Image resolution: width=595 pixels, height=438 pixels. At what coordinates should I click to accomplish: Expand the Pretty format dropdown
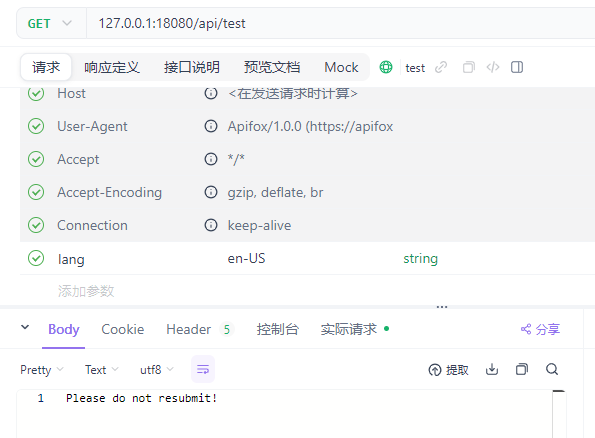coord(42,369)
